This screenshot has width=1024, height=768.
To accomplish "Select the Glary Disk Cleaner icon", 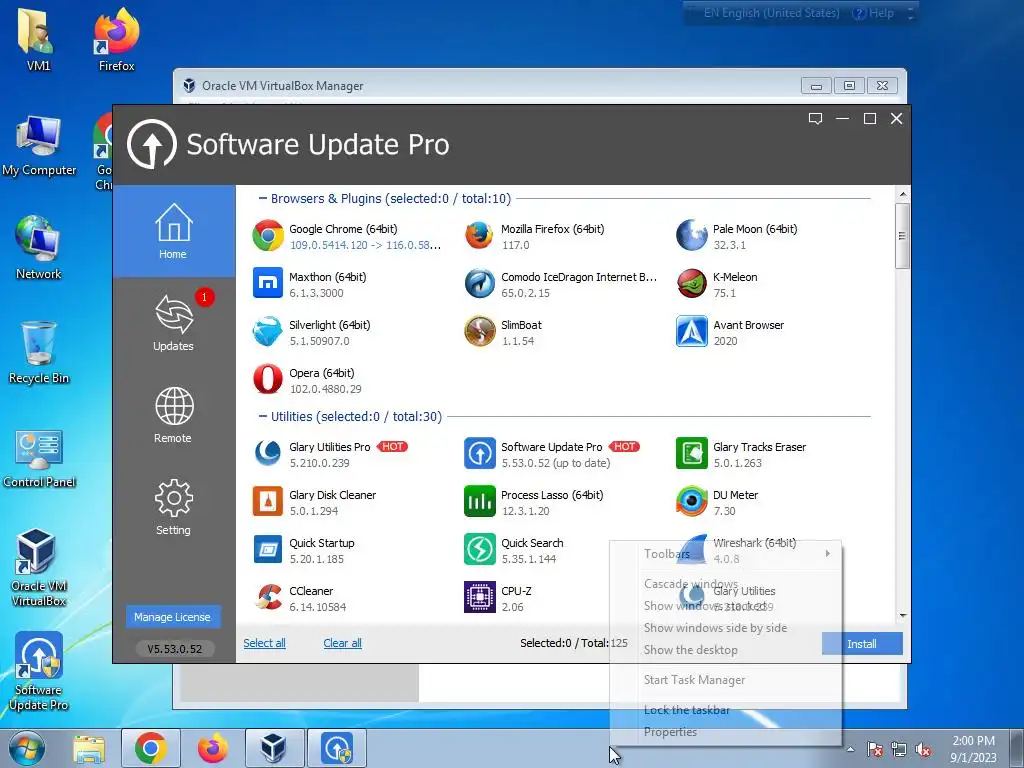I will [268, 502].
